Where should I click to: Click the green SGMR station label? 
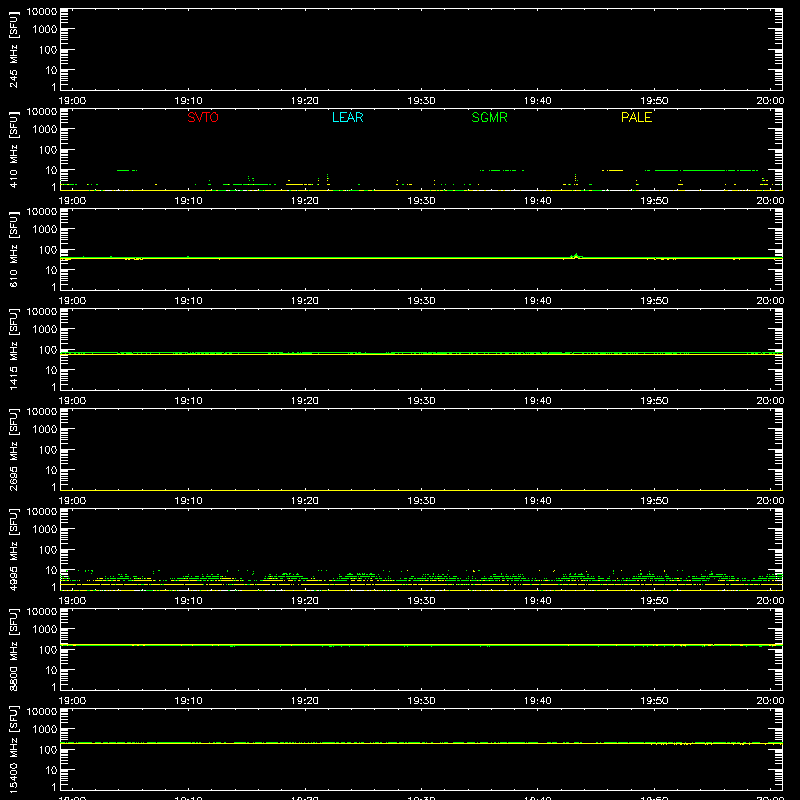[x=489, y=117]
